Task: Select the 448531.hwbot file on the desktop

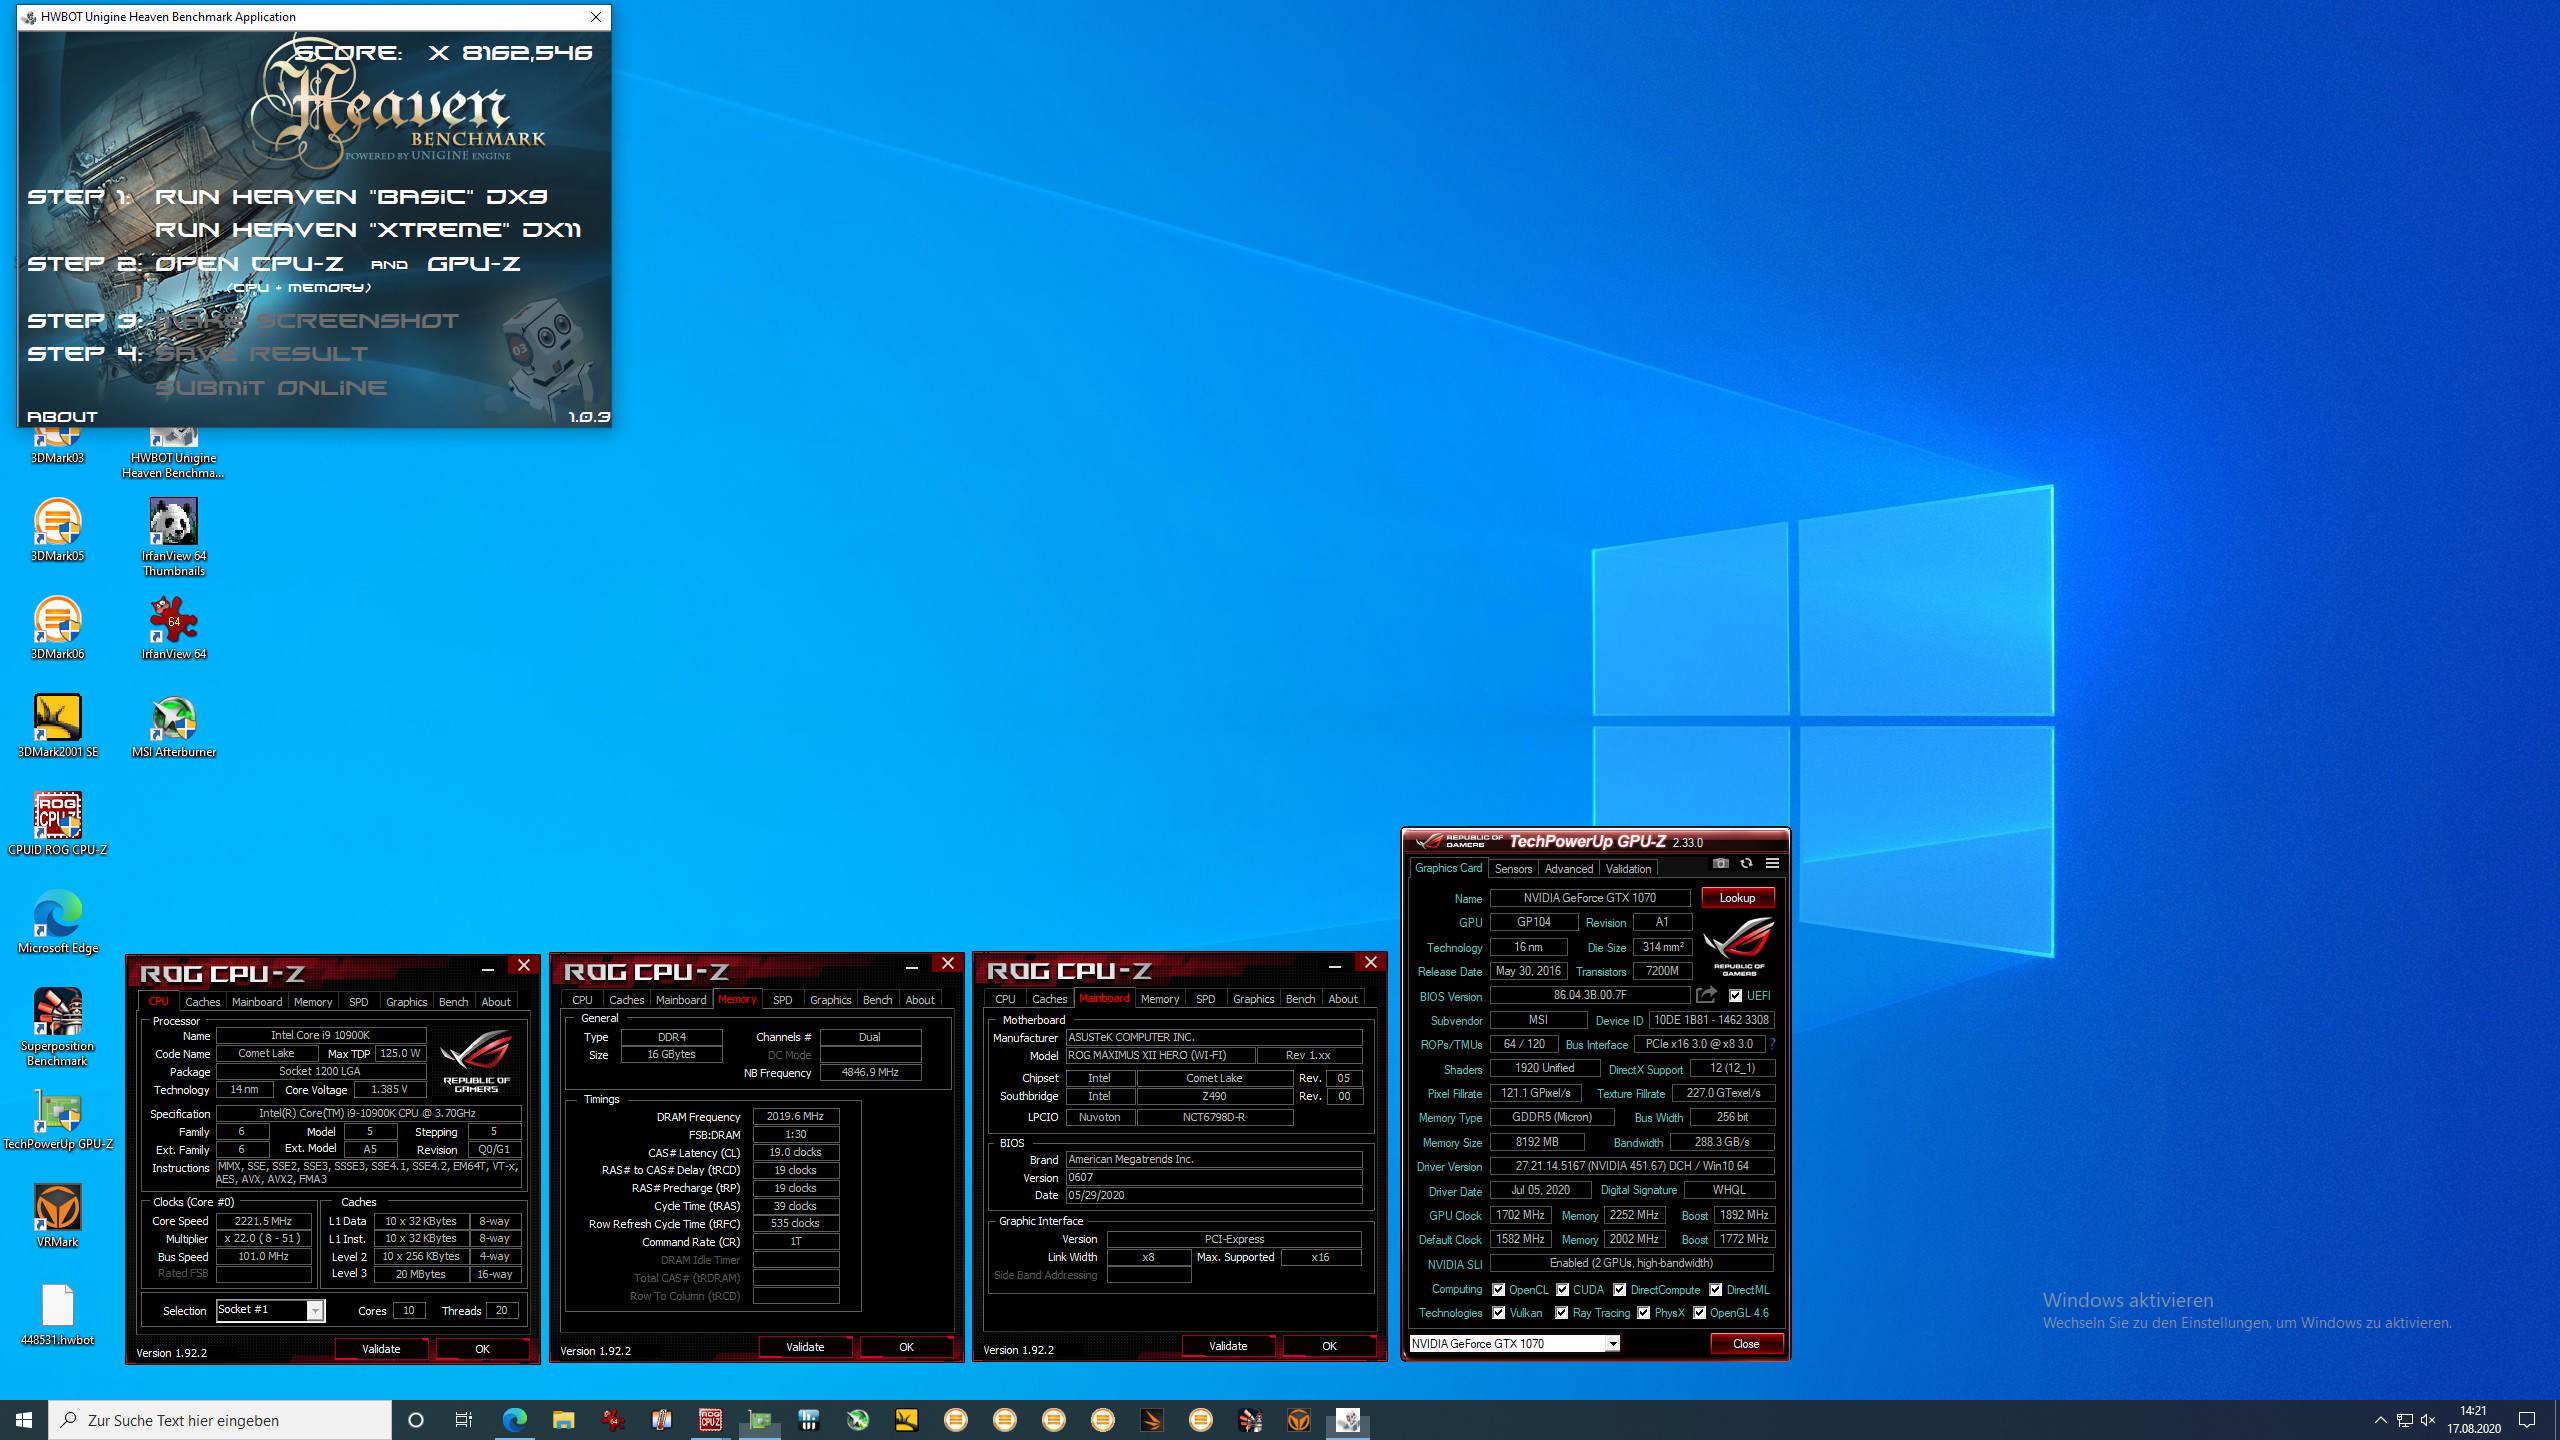Action: 57,1315
